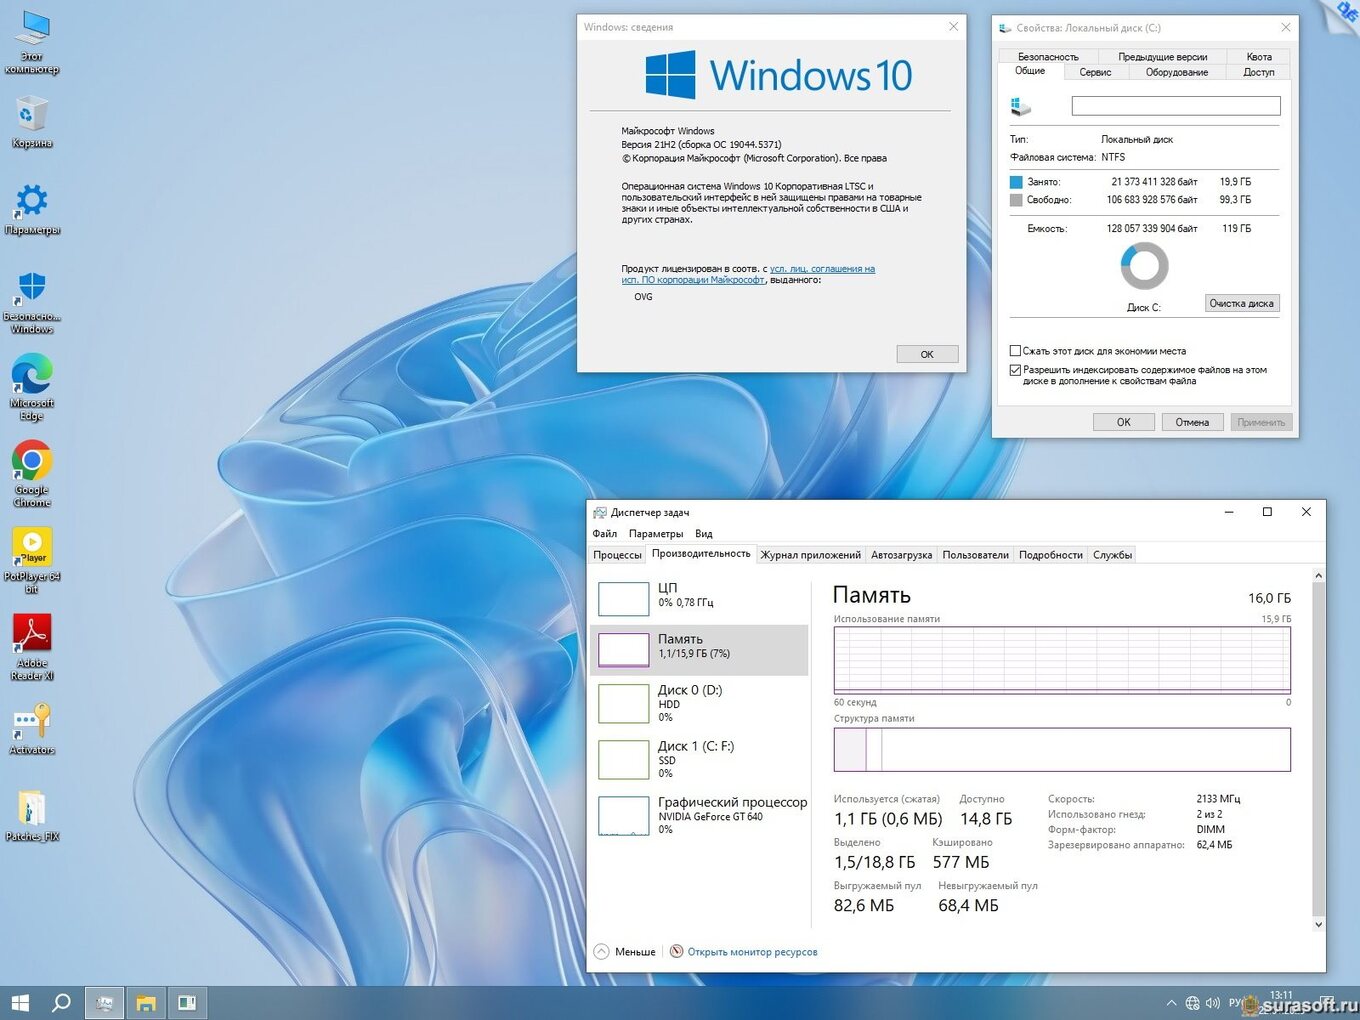Open the Recycle Bin desktop icon
Viewport: 1360px width, 1020px height.
pos(32,122)
